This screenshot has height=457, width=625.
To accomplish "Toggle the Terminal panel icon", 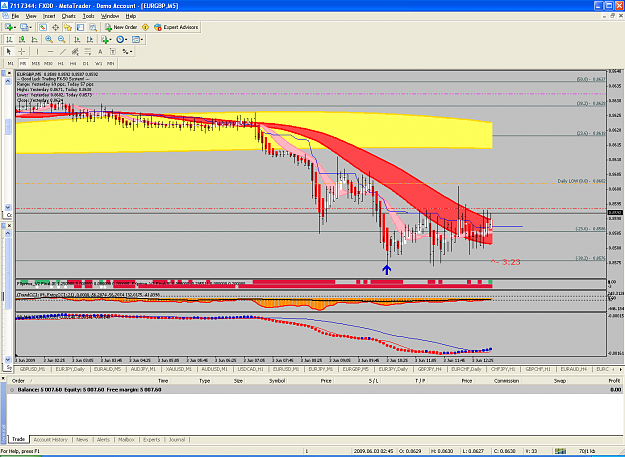I will pyautogui.click(x=80, y=27).
